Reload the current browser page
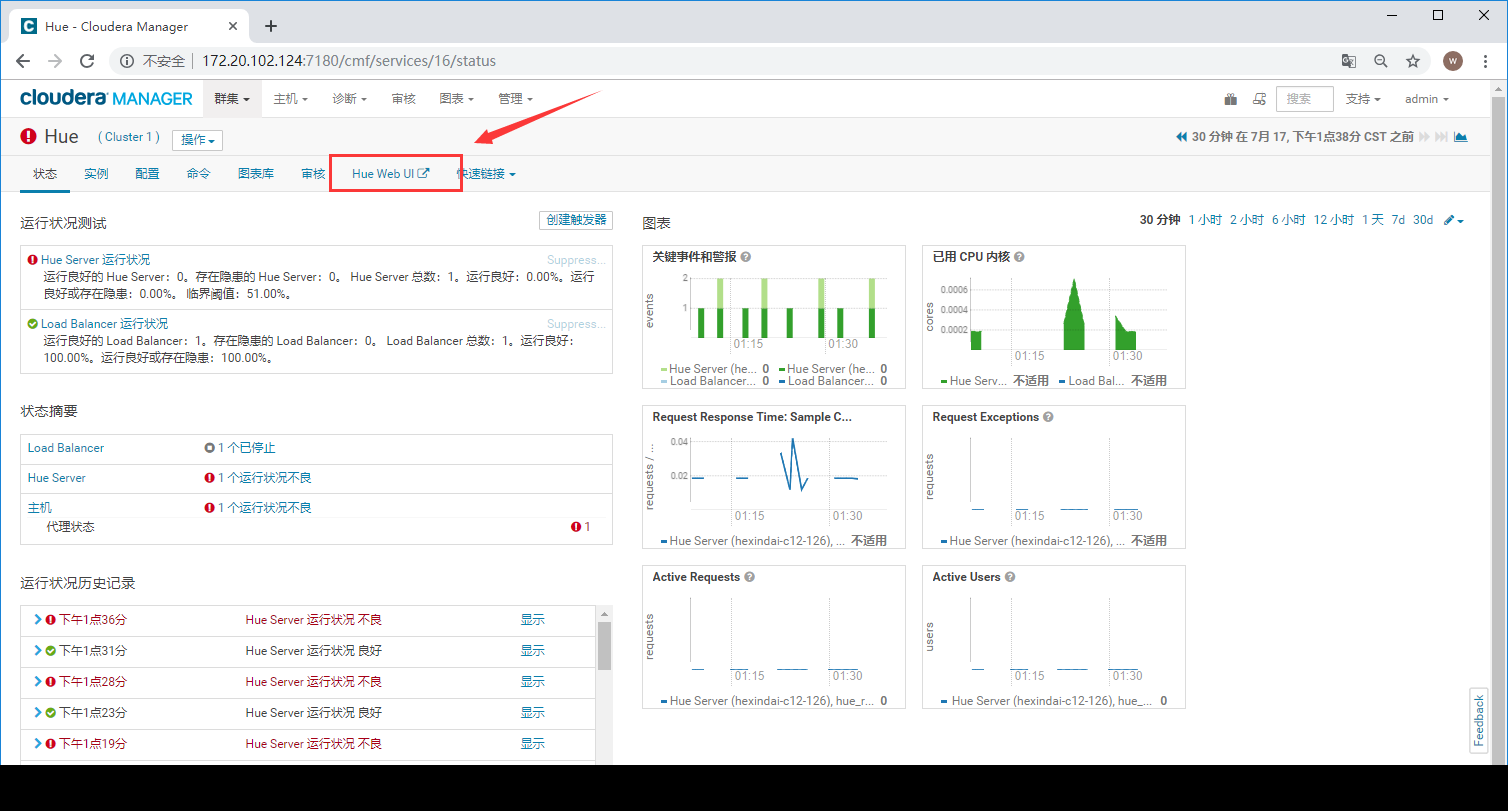 click(87, 61)
